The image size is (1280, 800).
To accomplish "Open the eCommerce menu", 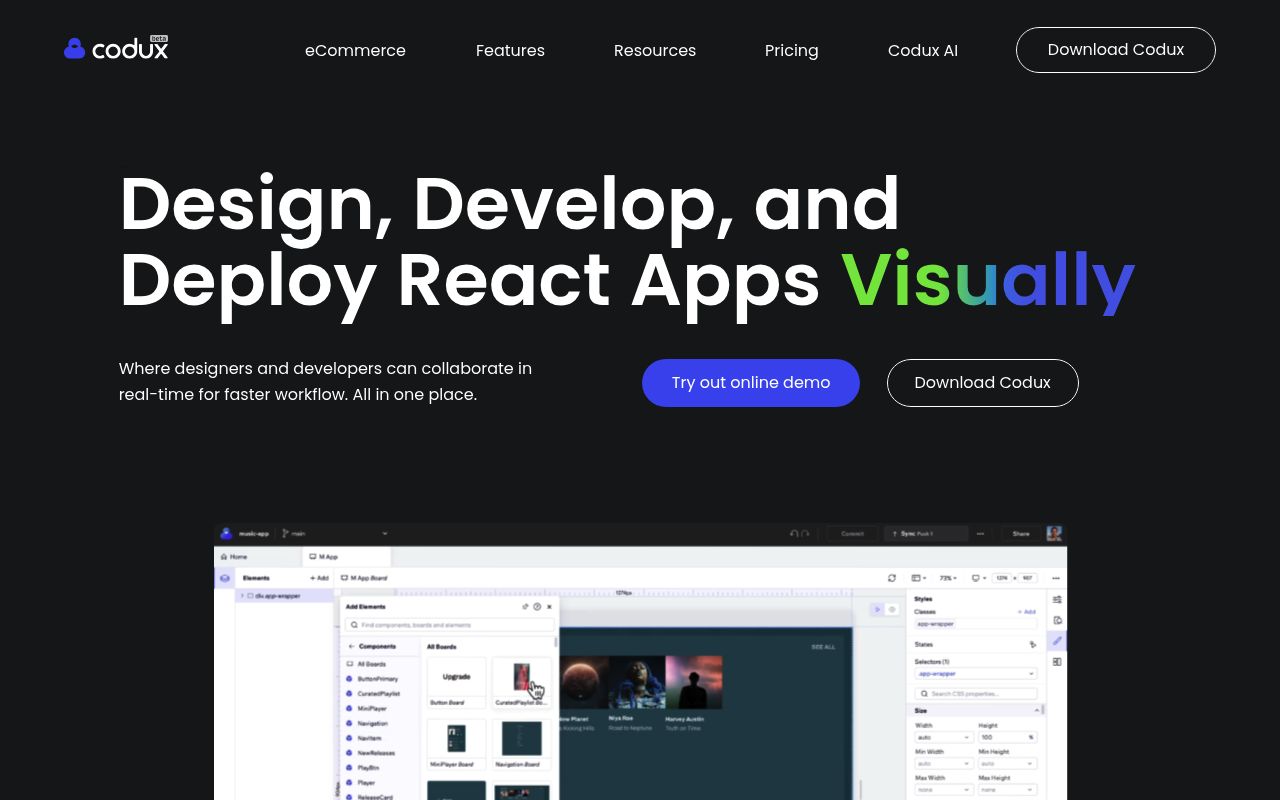I will (355, 50).
